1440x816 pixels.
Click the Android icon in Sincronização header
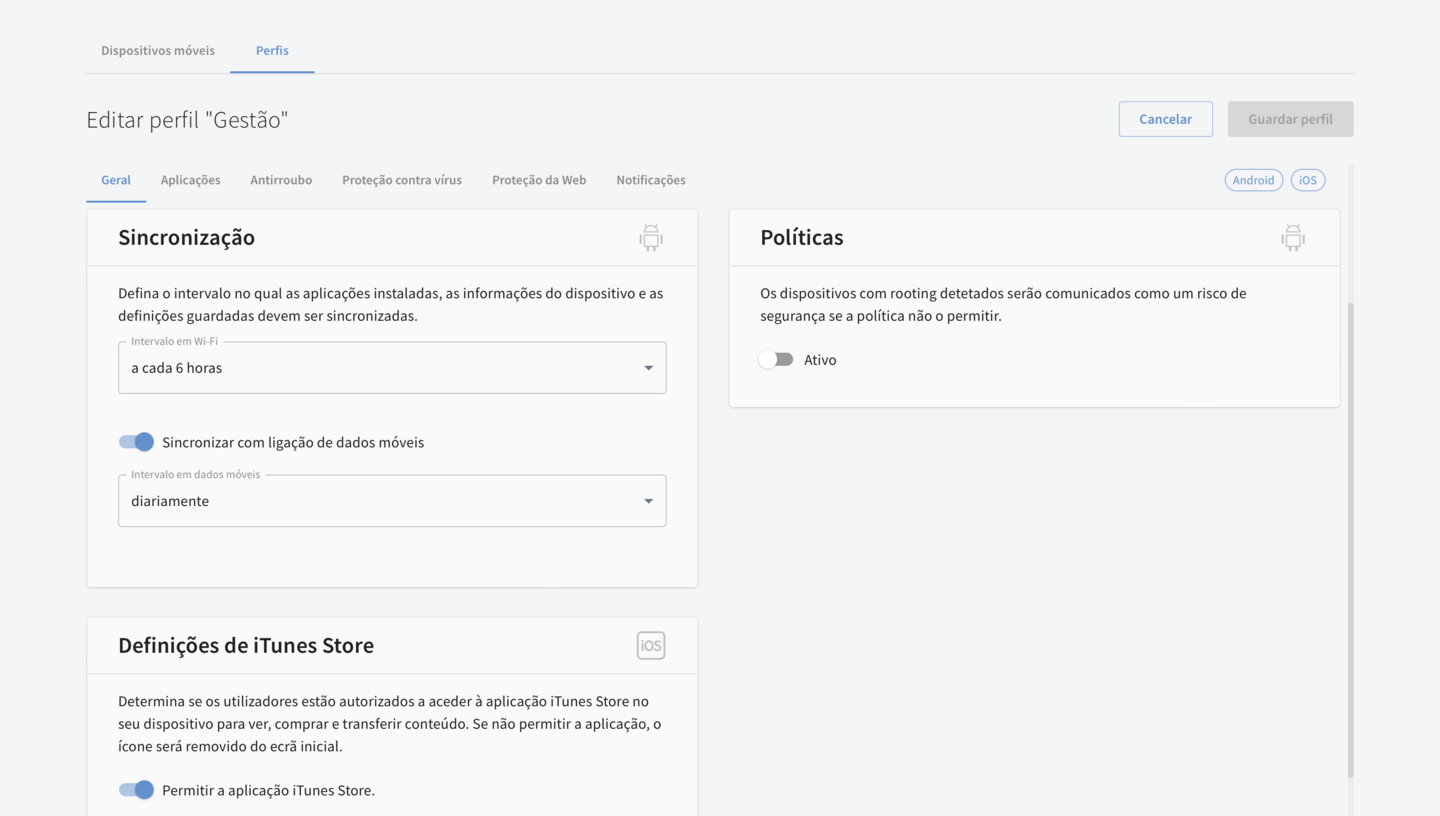(x=651, y=238)
